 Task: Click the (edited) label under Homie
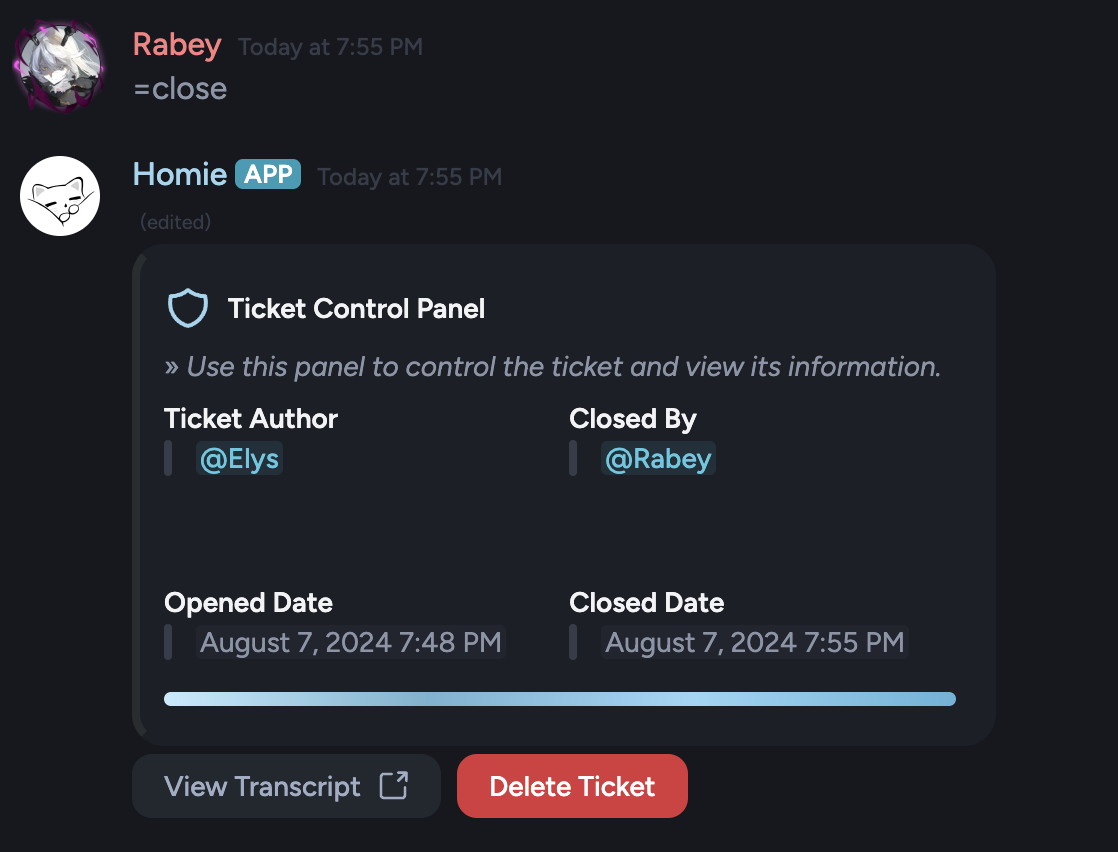(x=175, y=222)
